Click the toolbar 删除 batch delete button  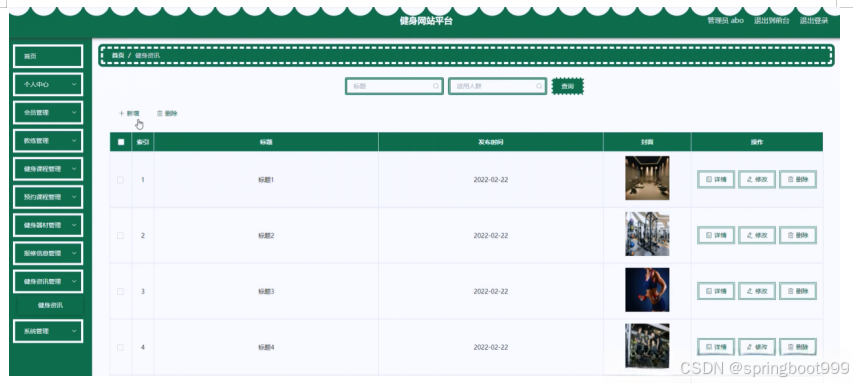coord(167,114)
